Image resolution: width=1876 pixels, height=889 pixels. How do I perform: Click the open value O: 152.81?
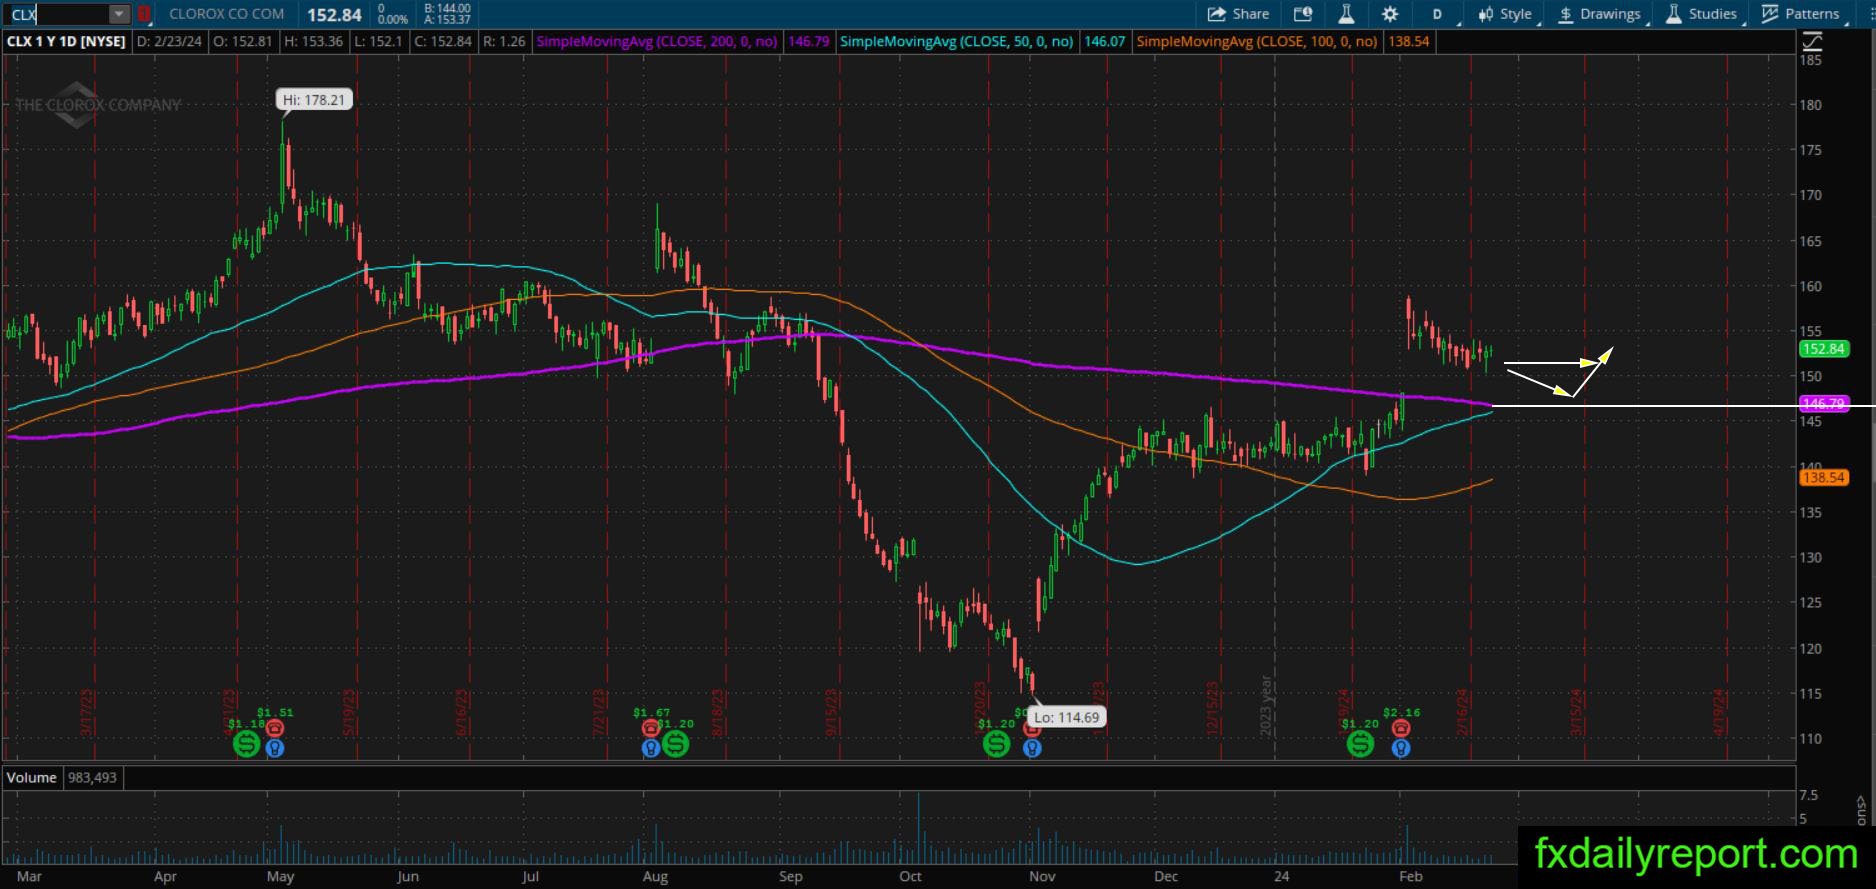246,42
